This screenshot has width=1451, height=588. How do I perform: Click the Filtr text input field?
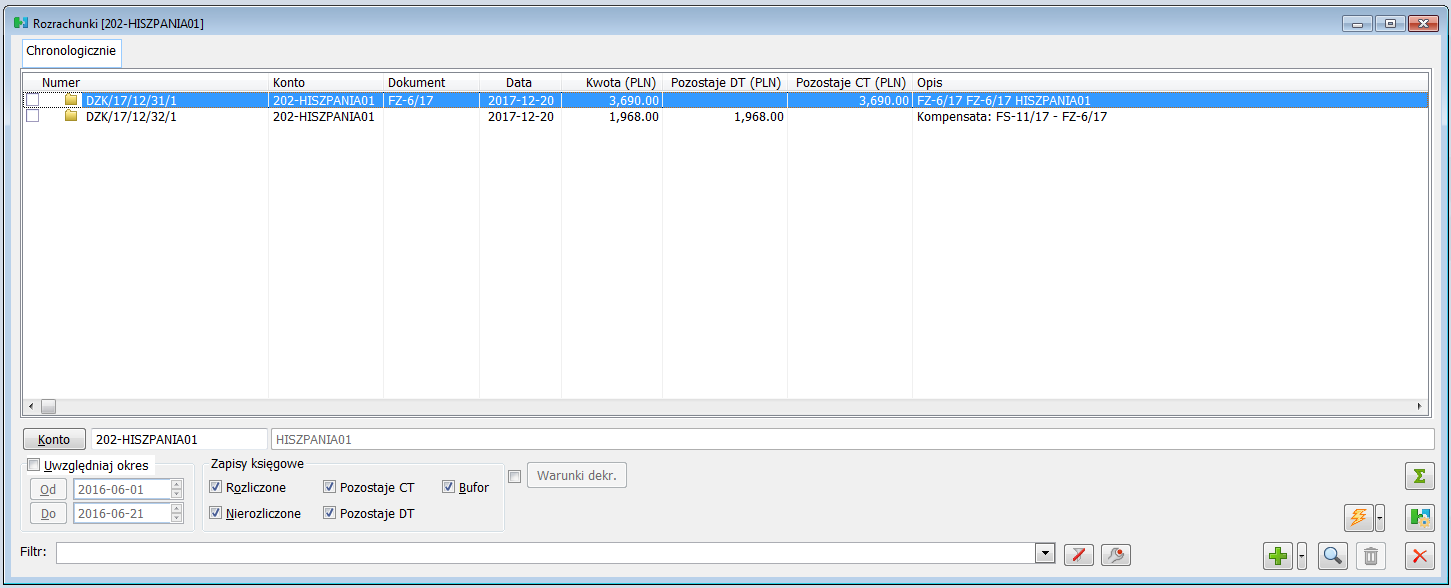[x=547, y=553]
